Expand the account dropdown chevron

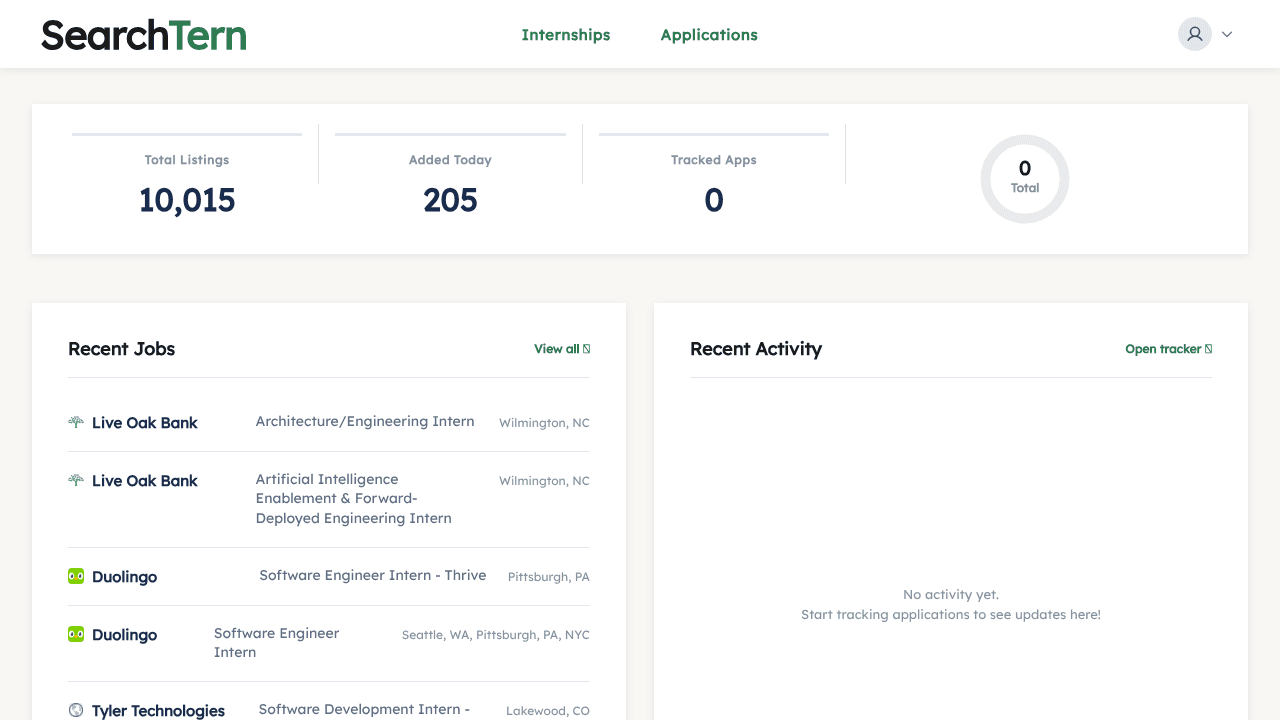coord(1227,34)
